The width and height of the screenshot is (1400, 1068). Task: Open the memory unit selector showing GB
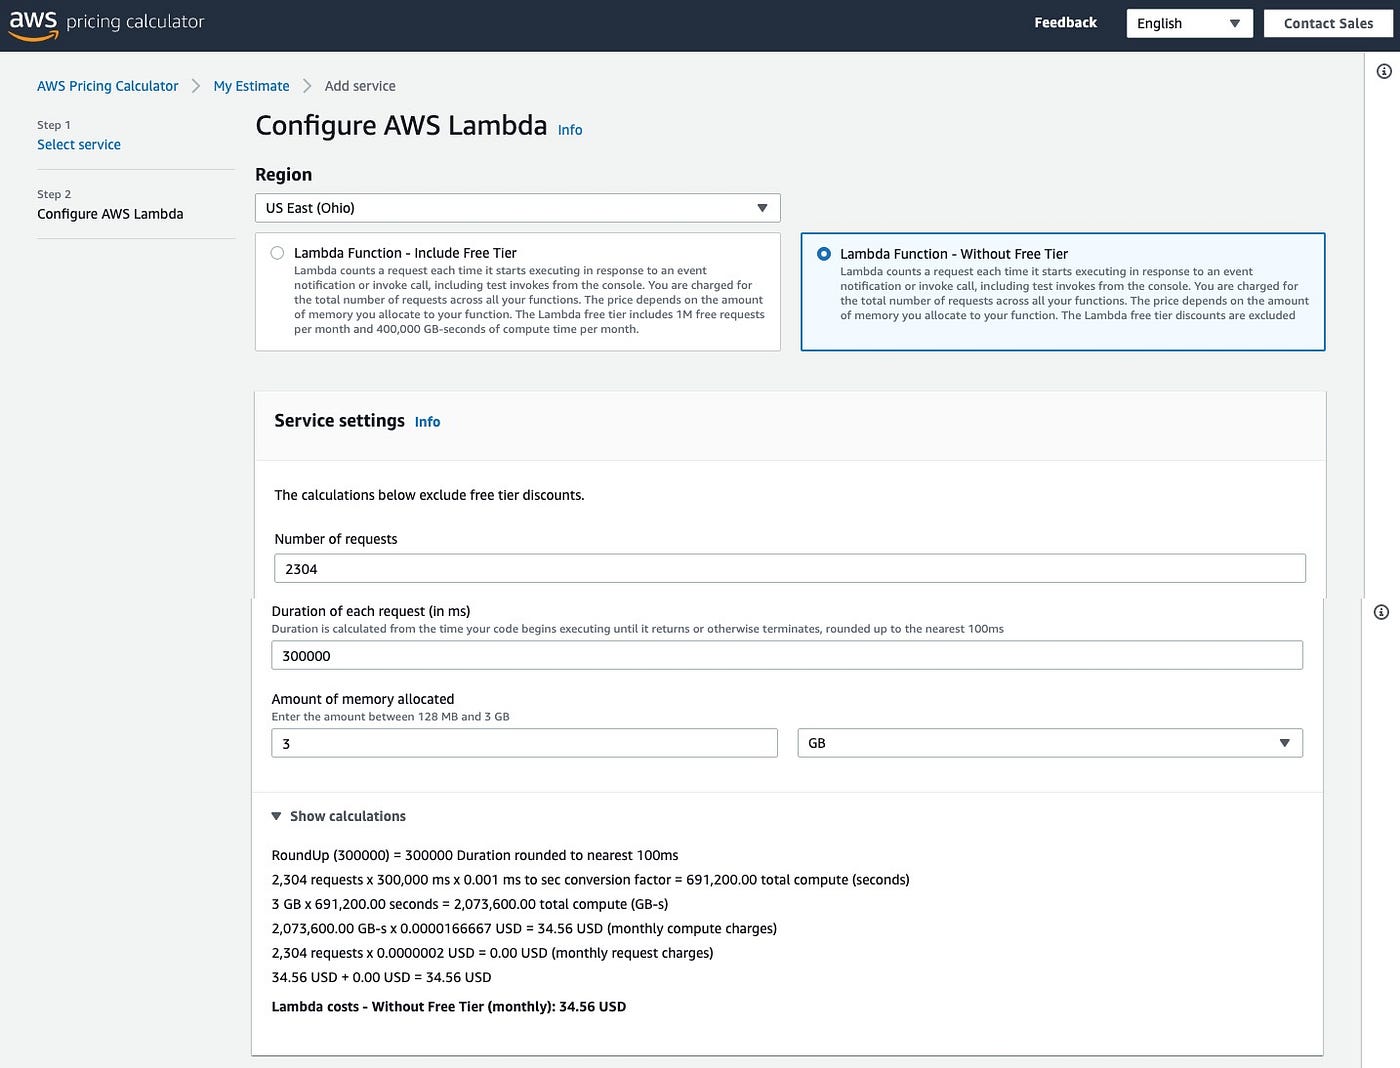point(1049,743)
